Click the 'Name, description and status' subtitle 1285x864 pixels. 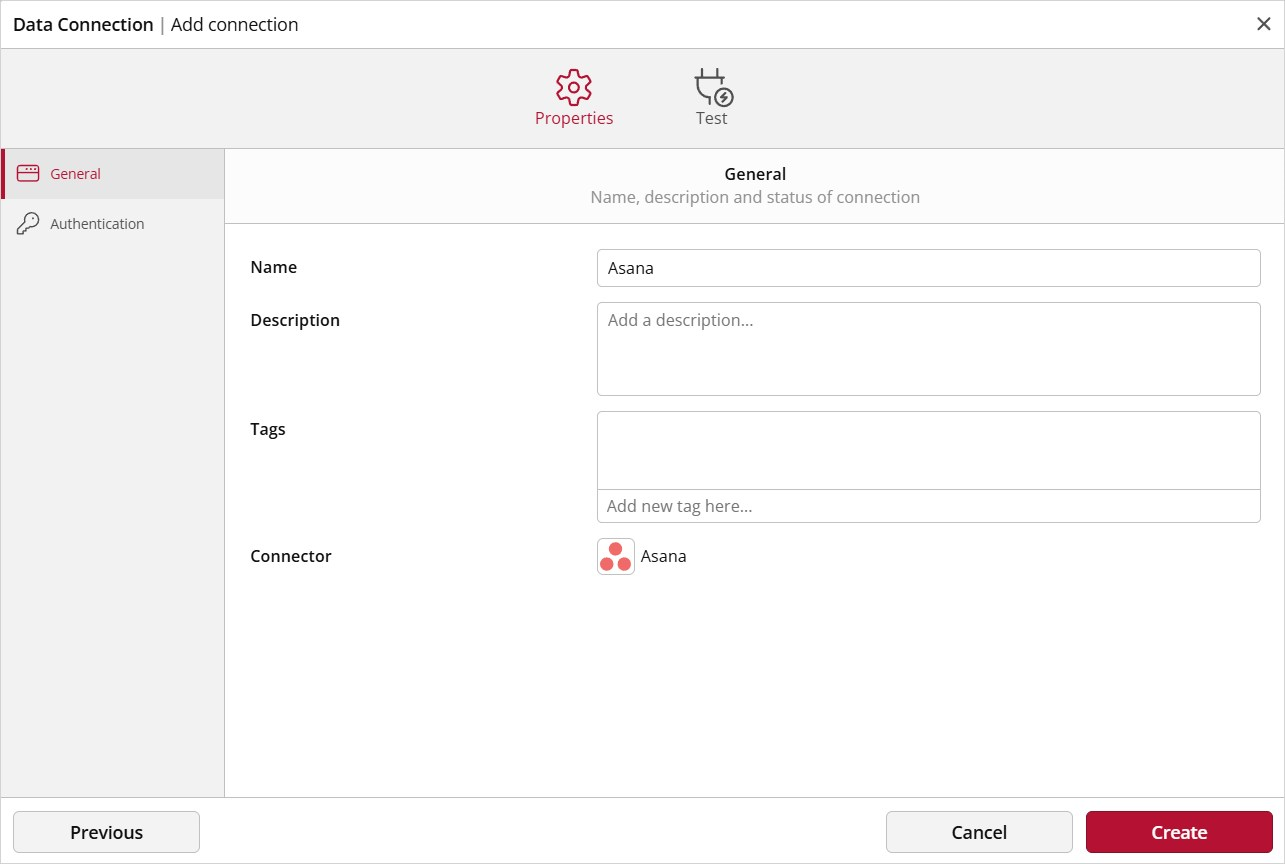tap(755, 197)
